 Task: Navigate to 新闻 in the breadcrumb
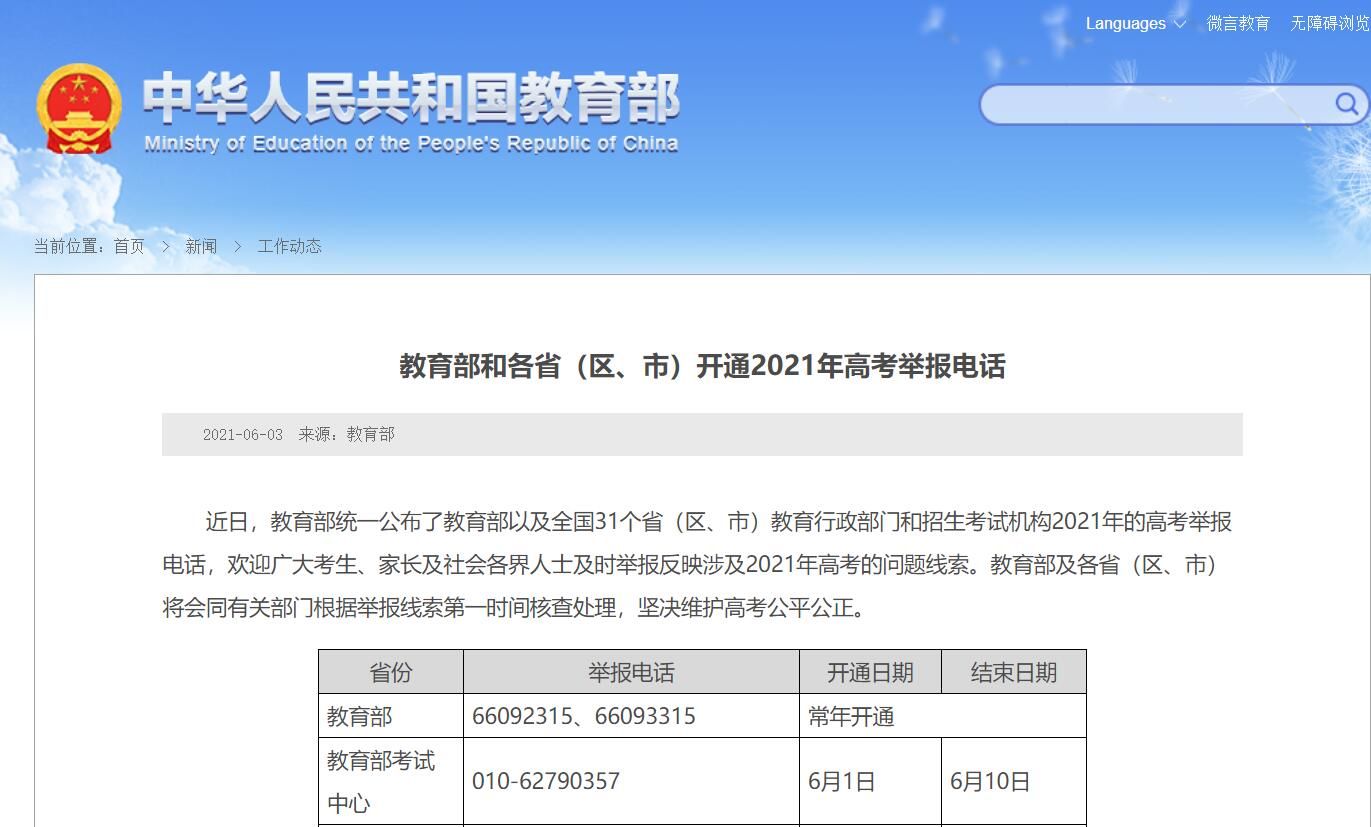pyautogui.click(x=201, y=246)
